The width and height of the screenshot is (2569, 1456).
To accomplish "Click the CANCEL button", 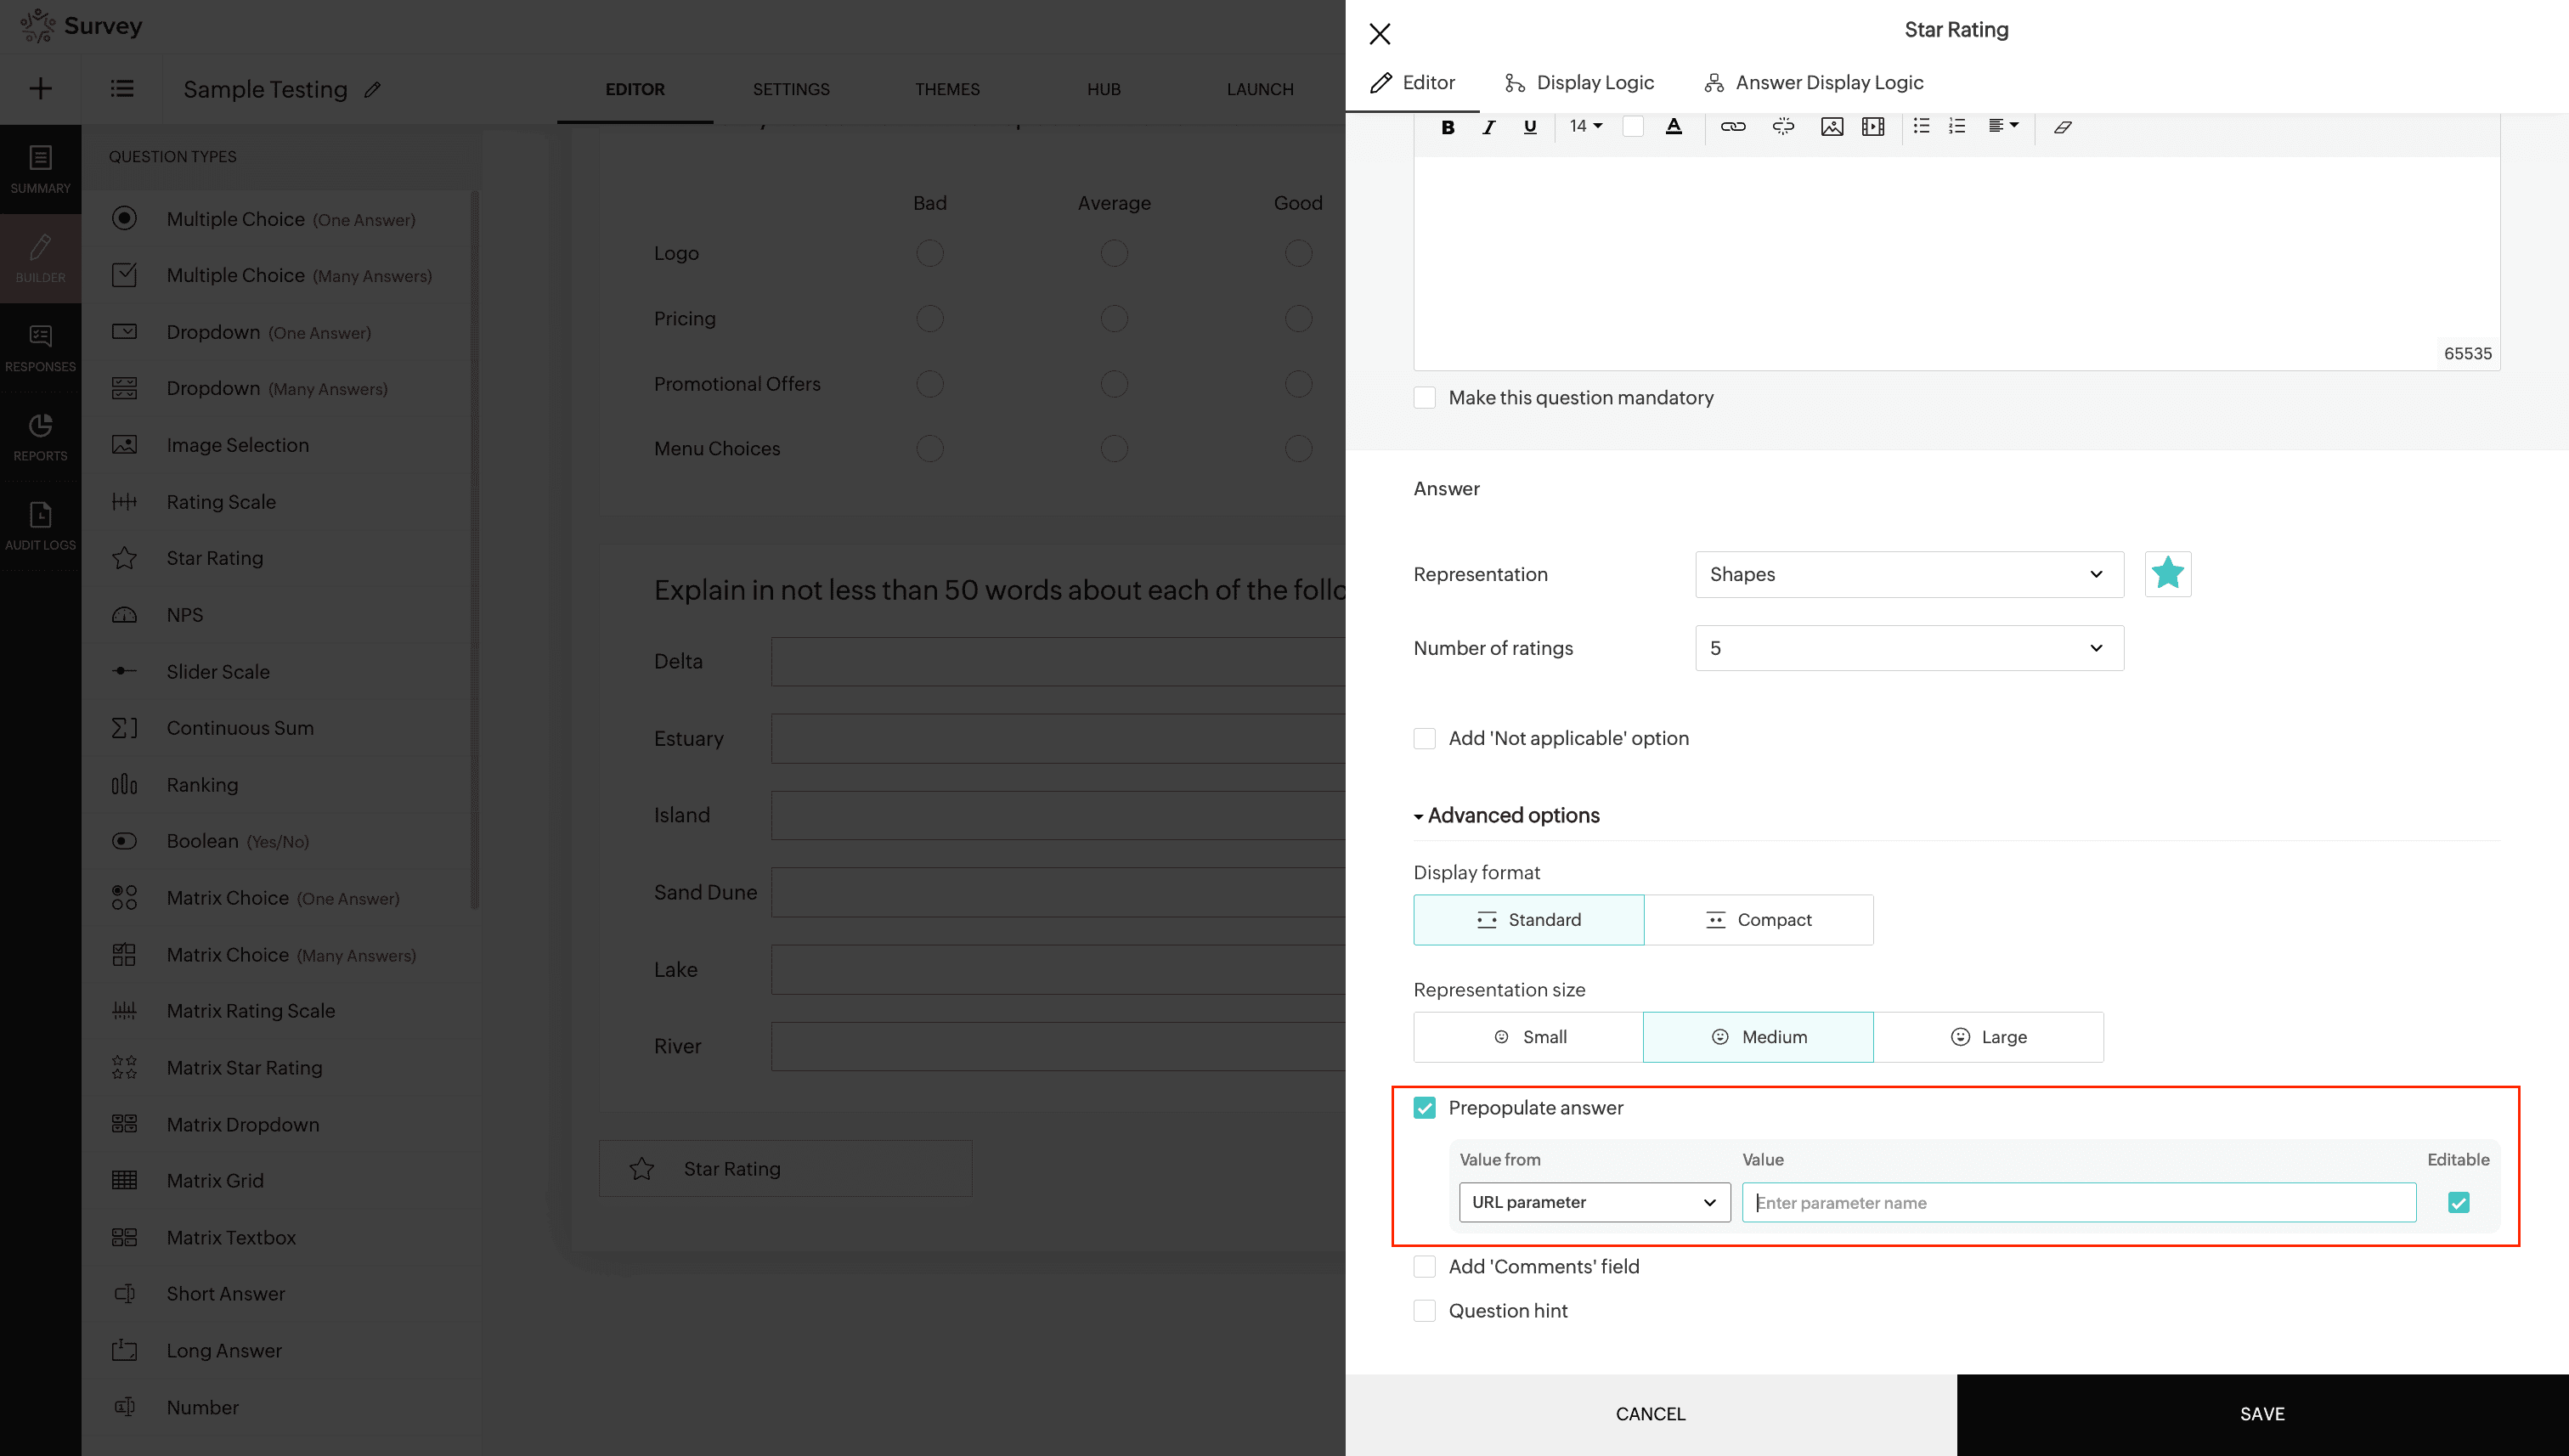I will click(1650, 1414).
